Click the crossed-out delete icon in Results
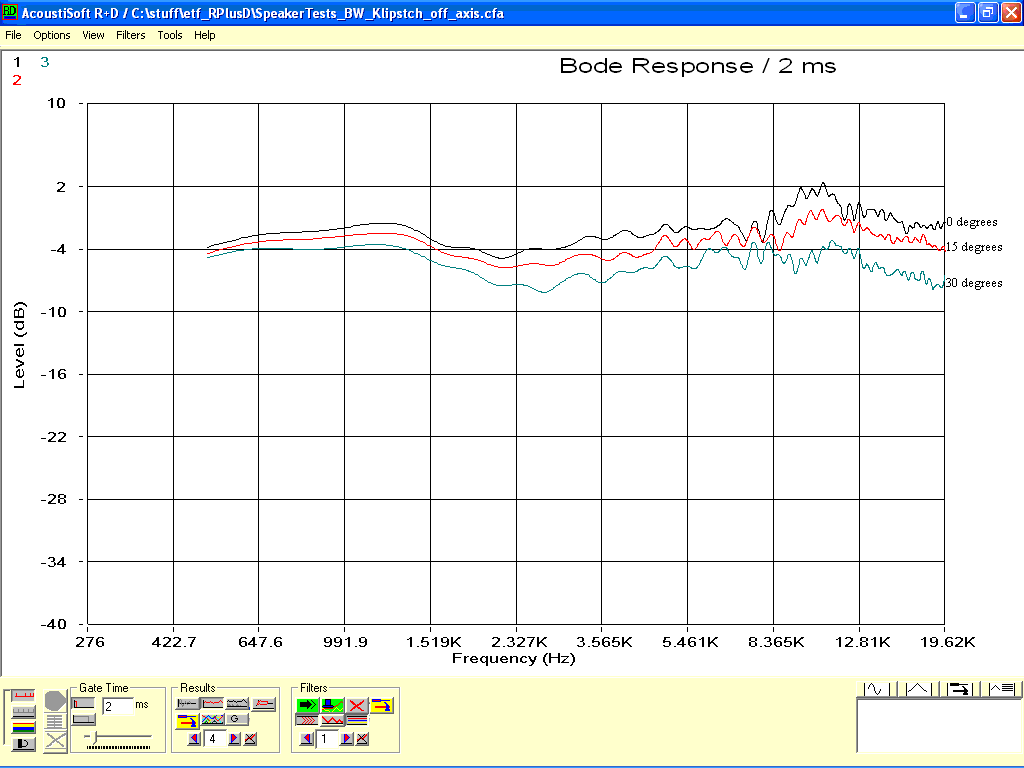The height and width of the screenshot is (768, 1024). coord(250,739)
